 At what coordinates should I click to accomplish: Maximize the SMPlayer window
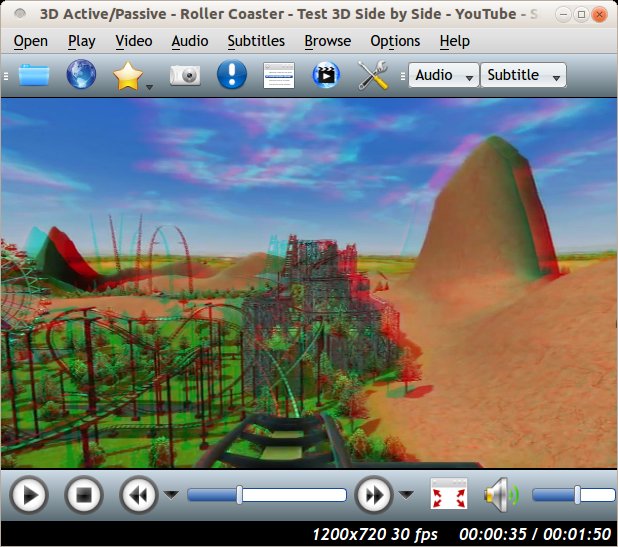coord(581,15)
